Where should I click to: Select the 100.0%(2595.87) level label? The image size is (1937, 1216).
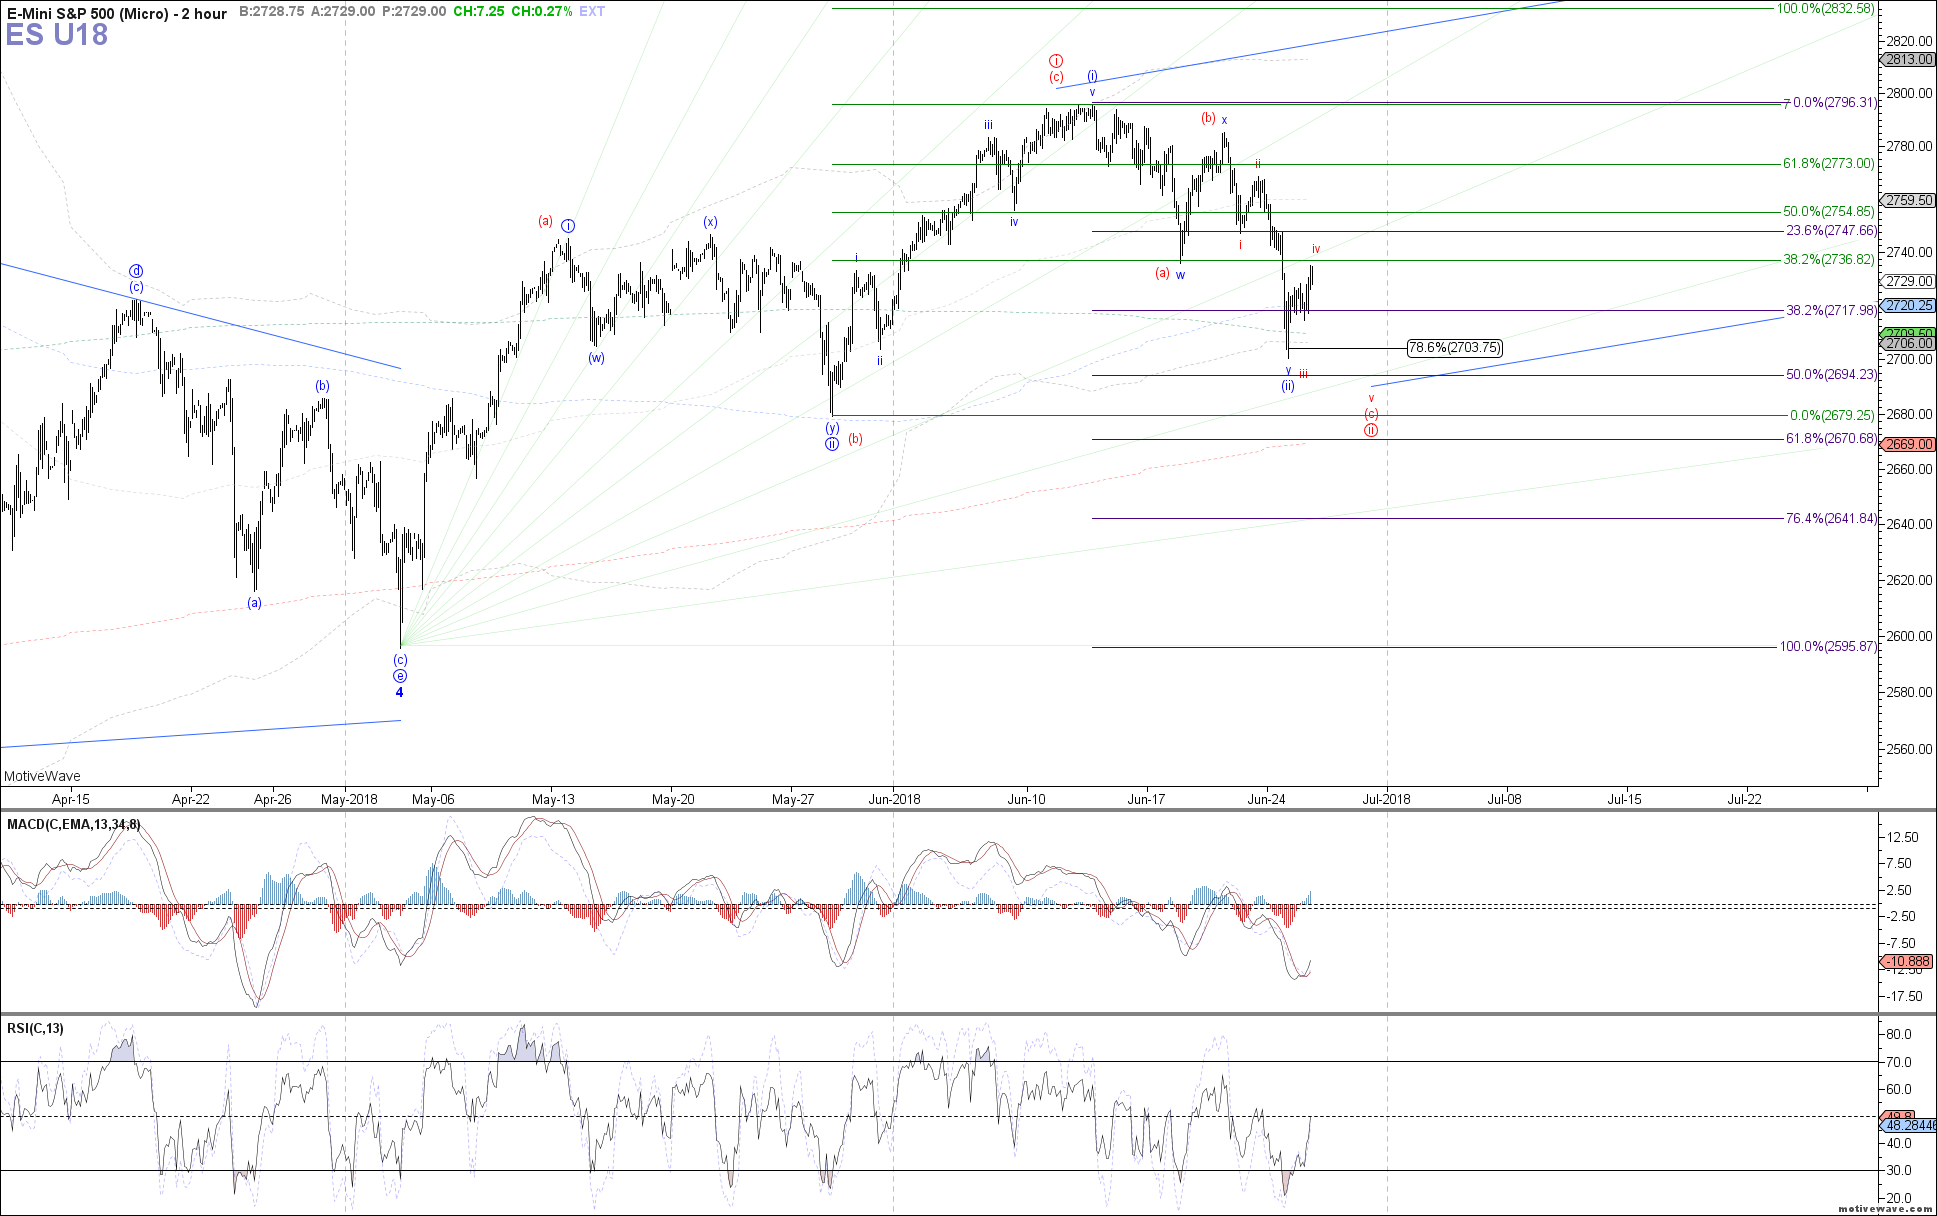1829,647
